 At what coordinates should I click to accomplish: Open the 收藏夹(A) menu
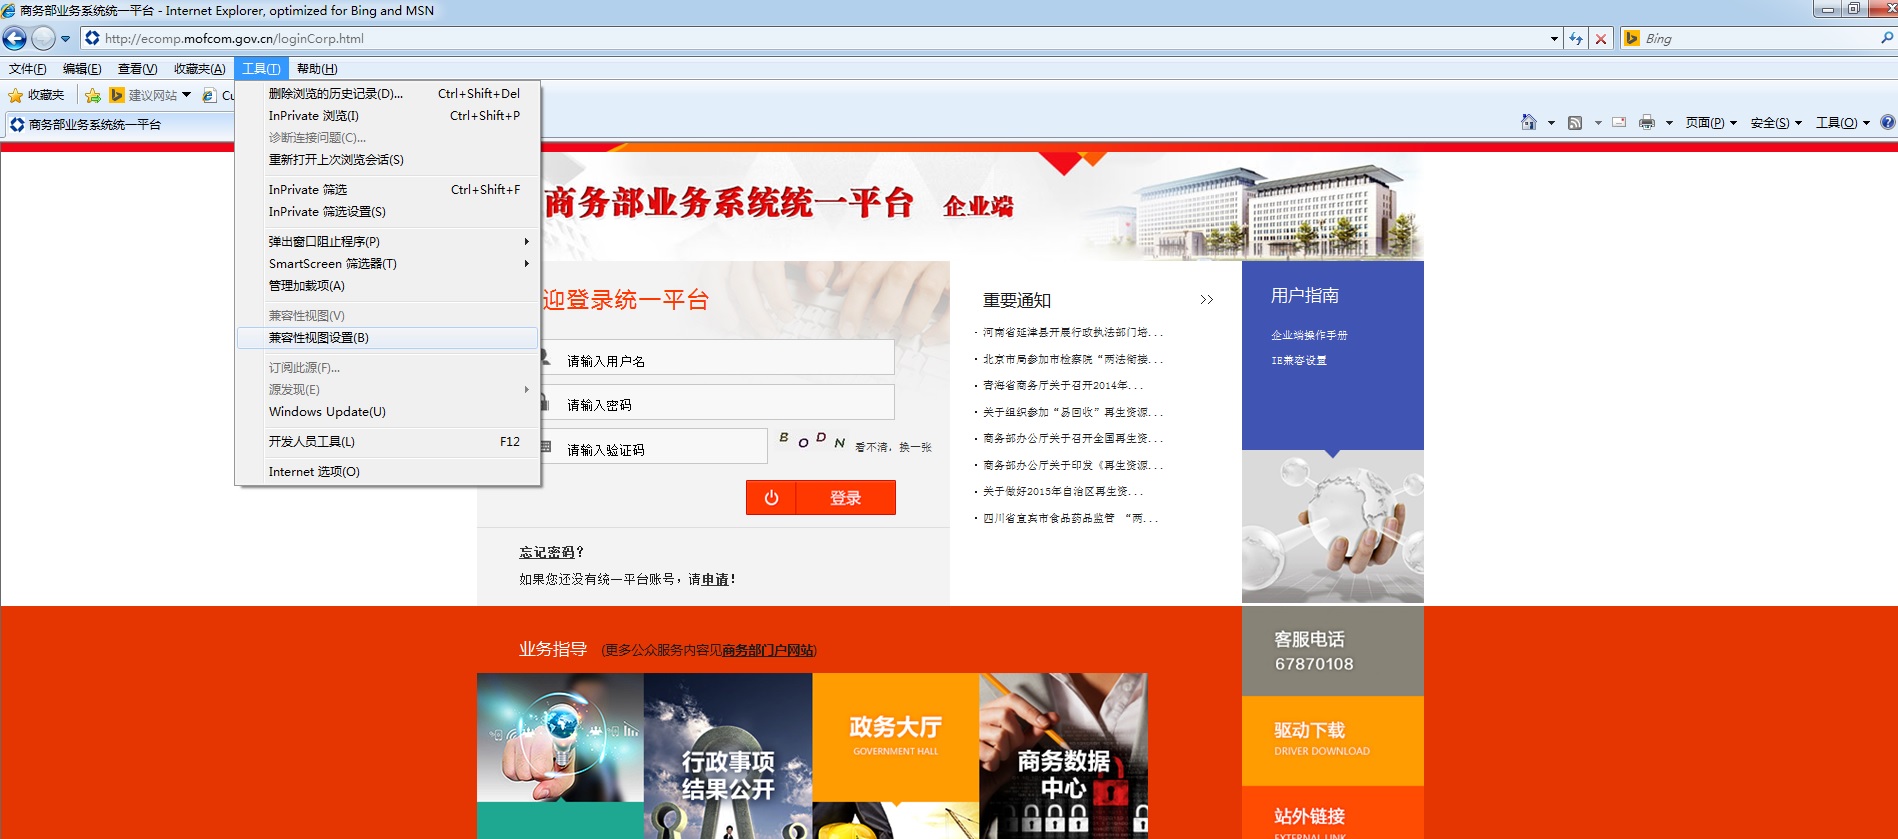[x=199, y=69]
